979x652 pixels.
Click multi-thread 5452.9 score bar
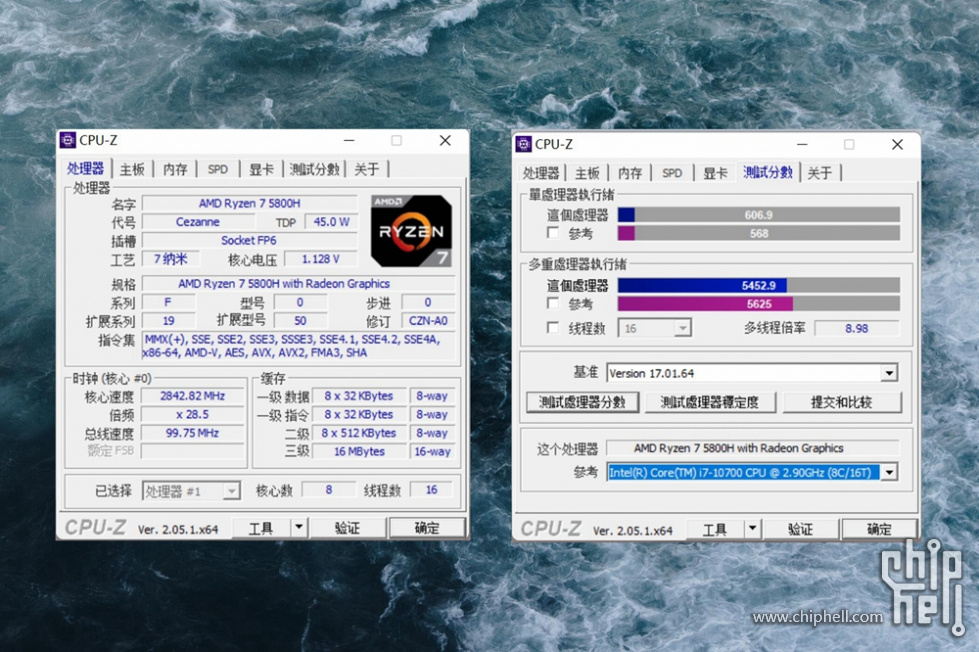point(759,285)
